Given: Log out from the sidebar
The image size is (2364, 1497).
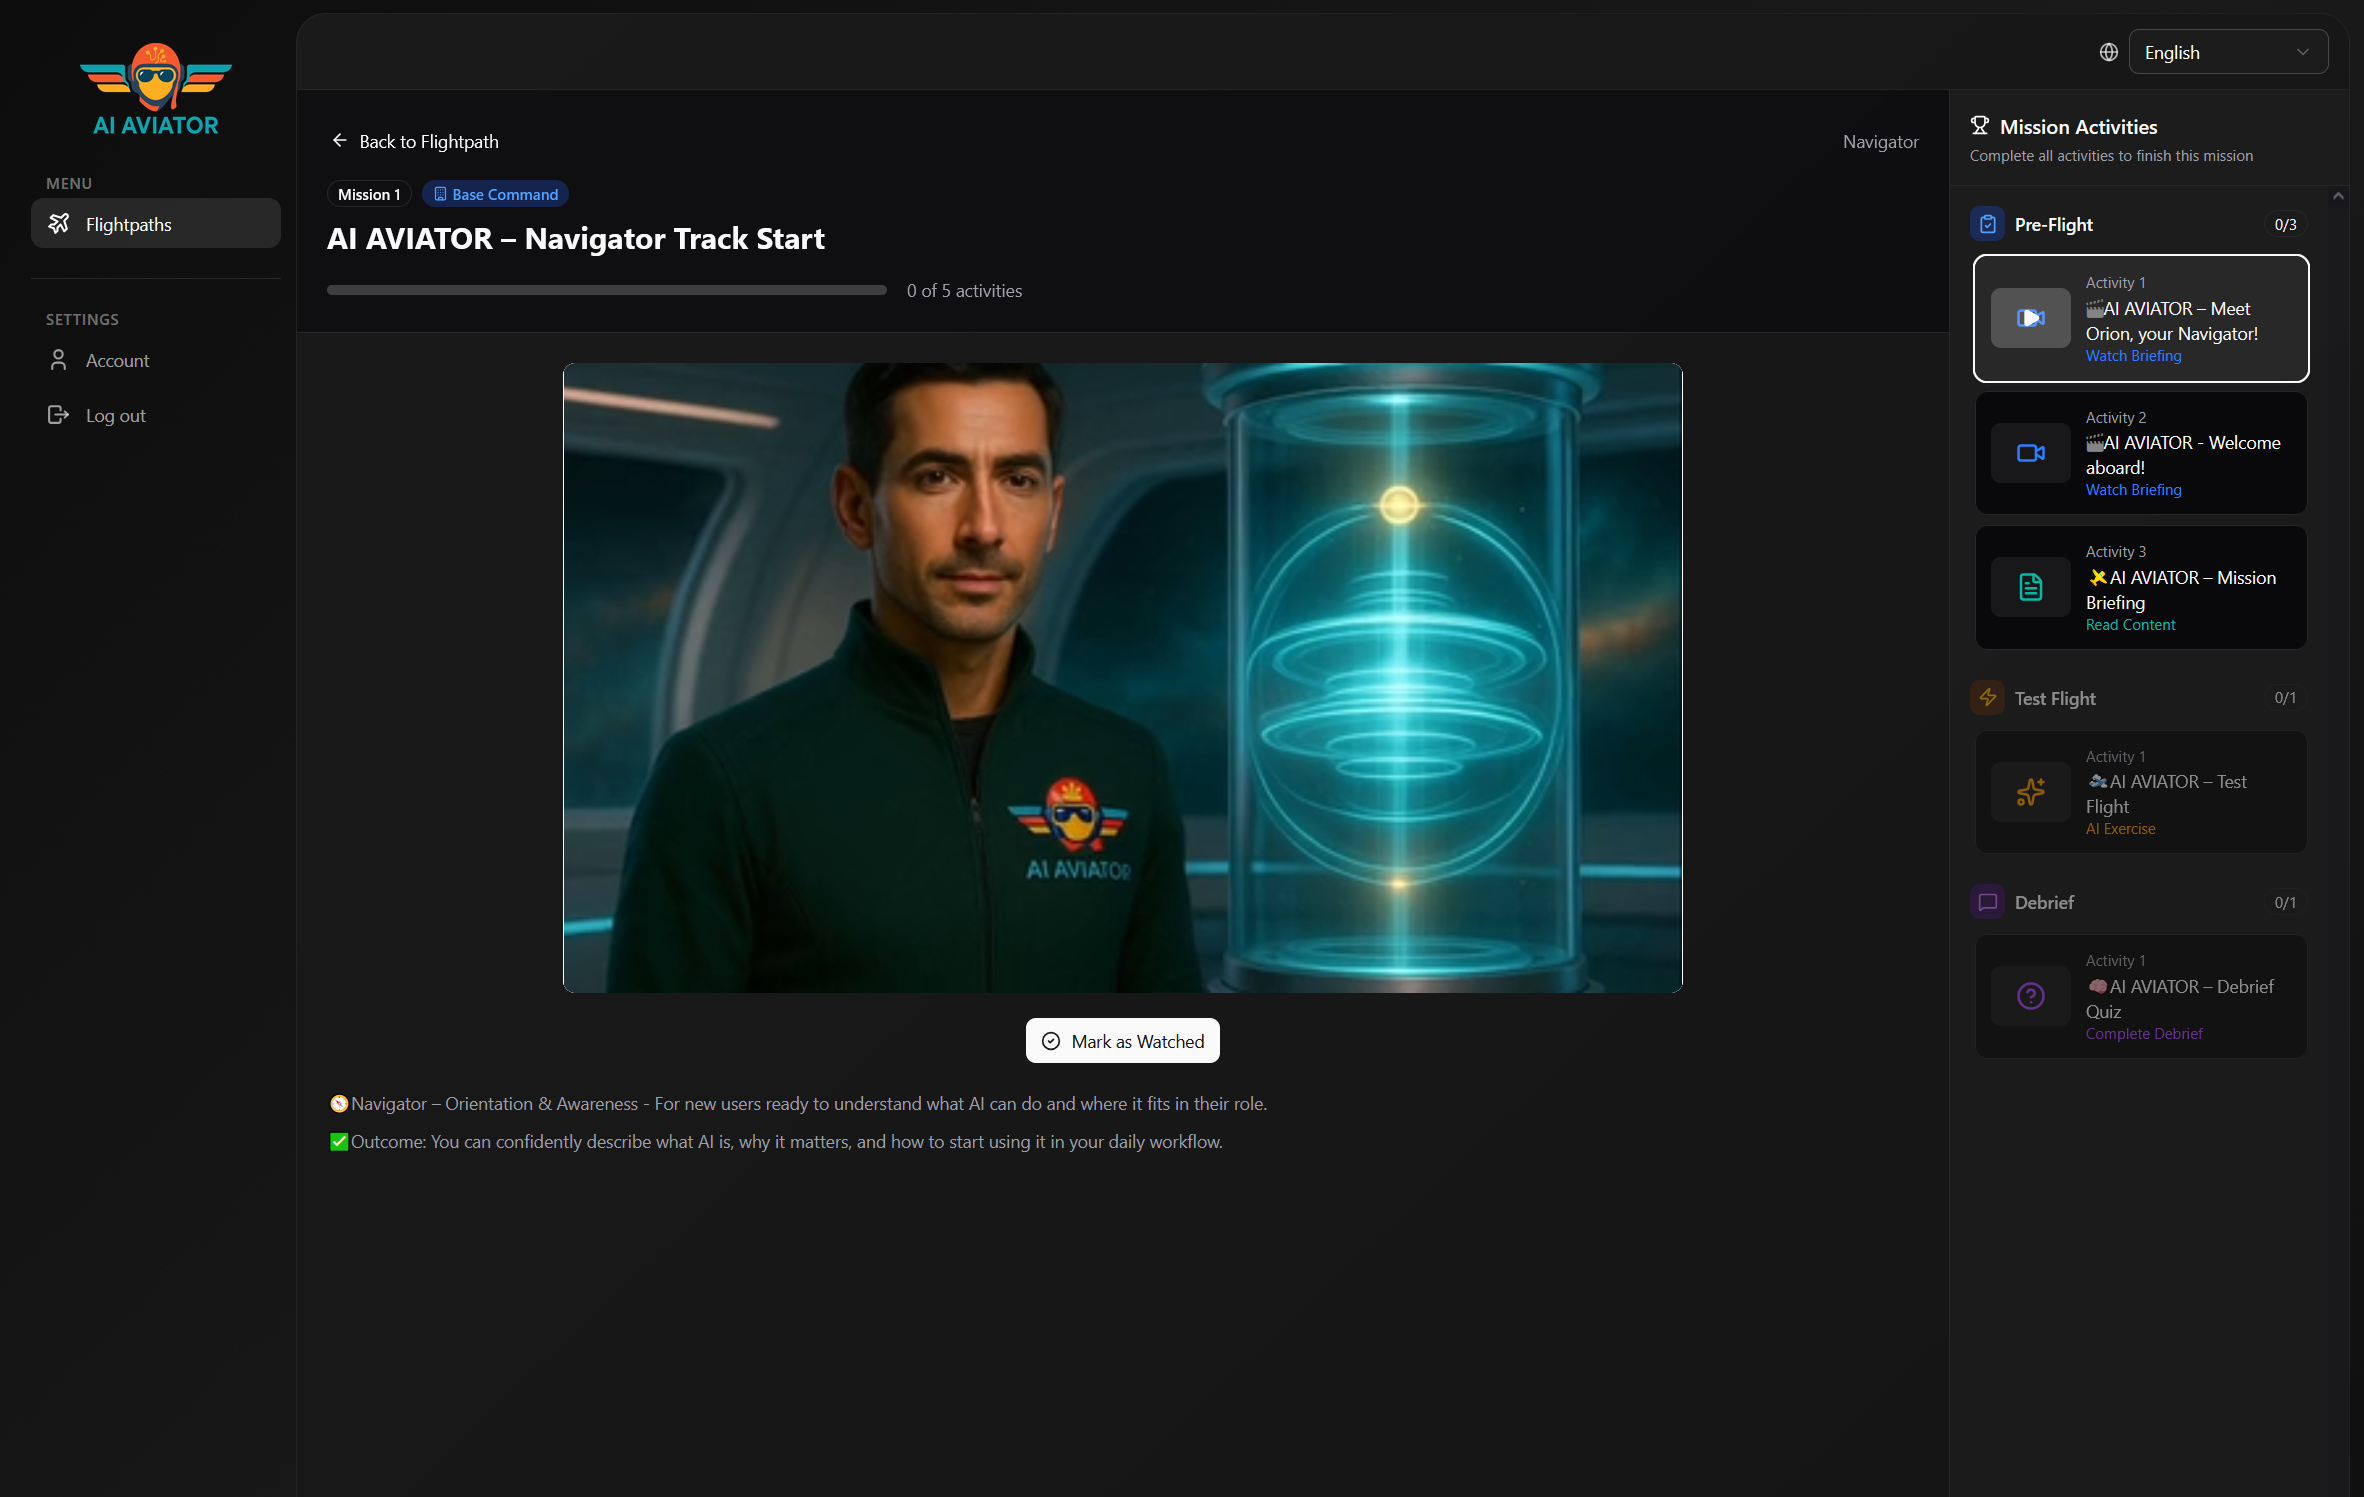Looking at the screenshot, I should coord(115,415).
